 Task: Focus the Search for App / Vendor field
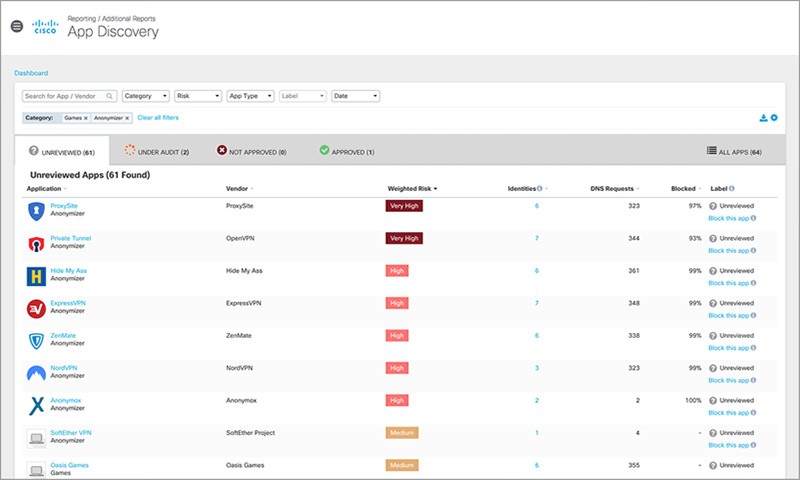click(69, 96)
